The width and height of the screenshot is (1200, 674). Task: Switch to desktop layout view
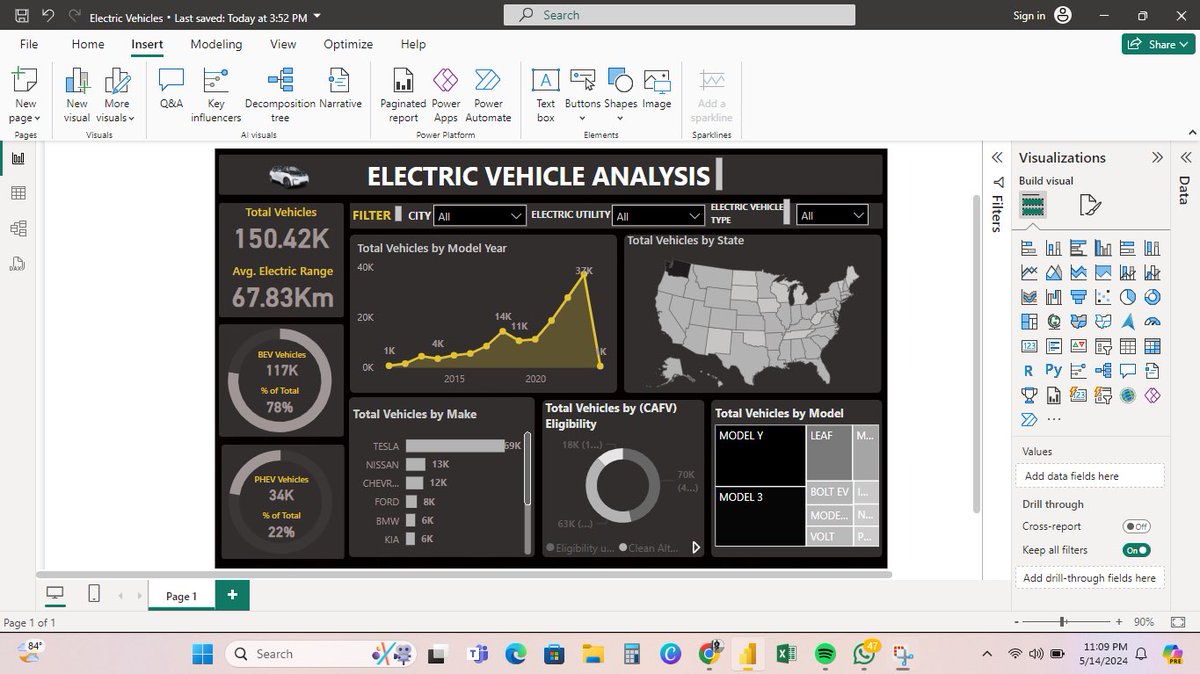coord(55,595)
